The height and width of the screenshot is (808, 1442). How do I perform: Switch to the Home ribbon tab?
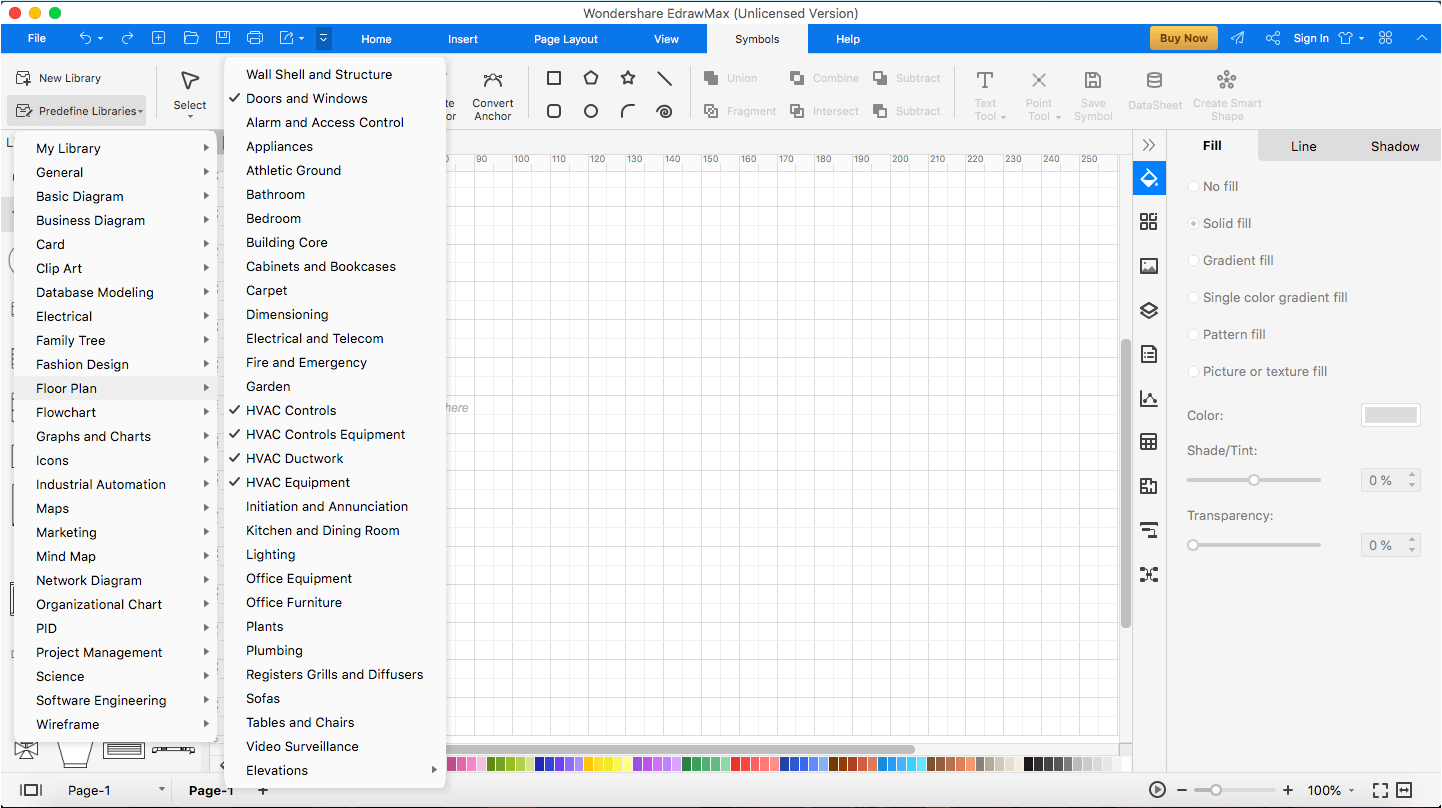376,39
